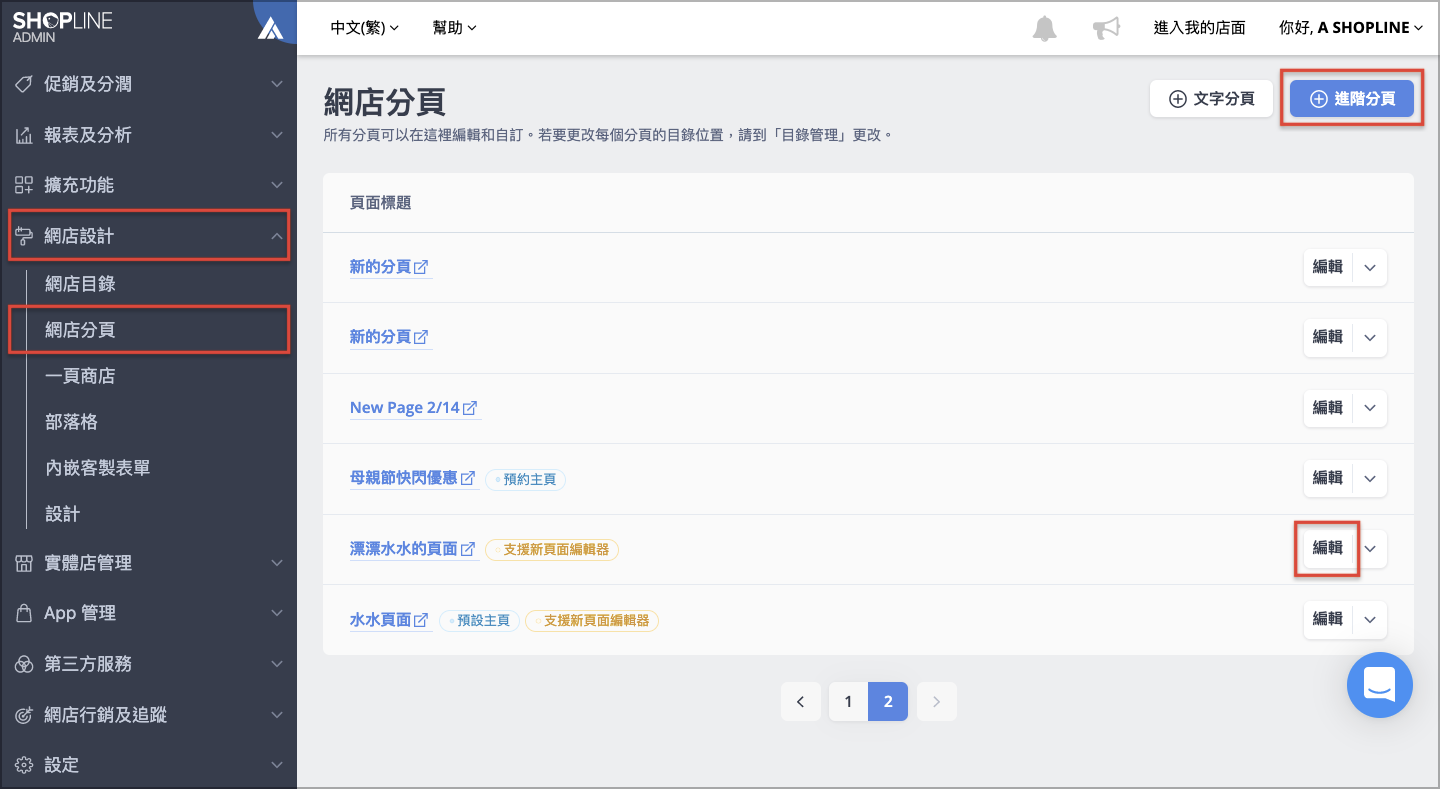Click the next page right arrow

coord(936,702)
